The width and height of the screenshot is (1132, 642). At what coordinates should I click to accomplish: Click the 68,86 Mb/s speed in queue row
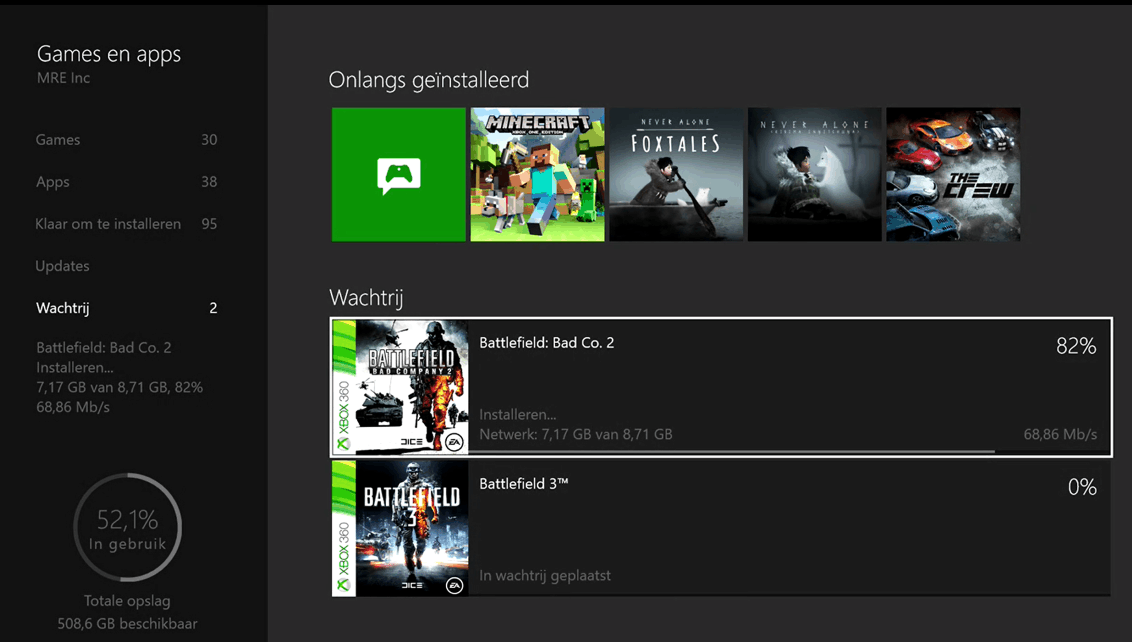[x=1060, y=434]
